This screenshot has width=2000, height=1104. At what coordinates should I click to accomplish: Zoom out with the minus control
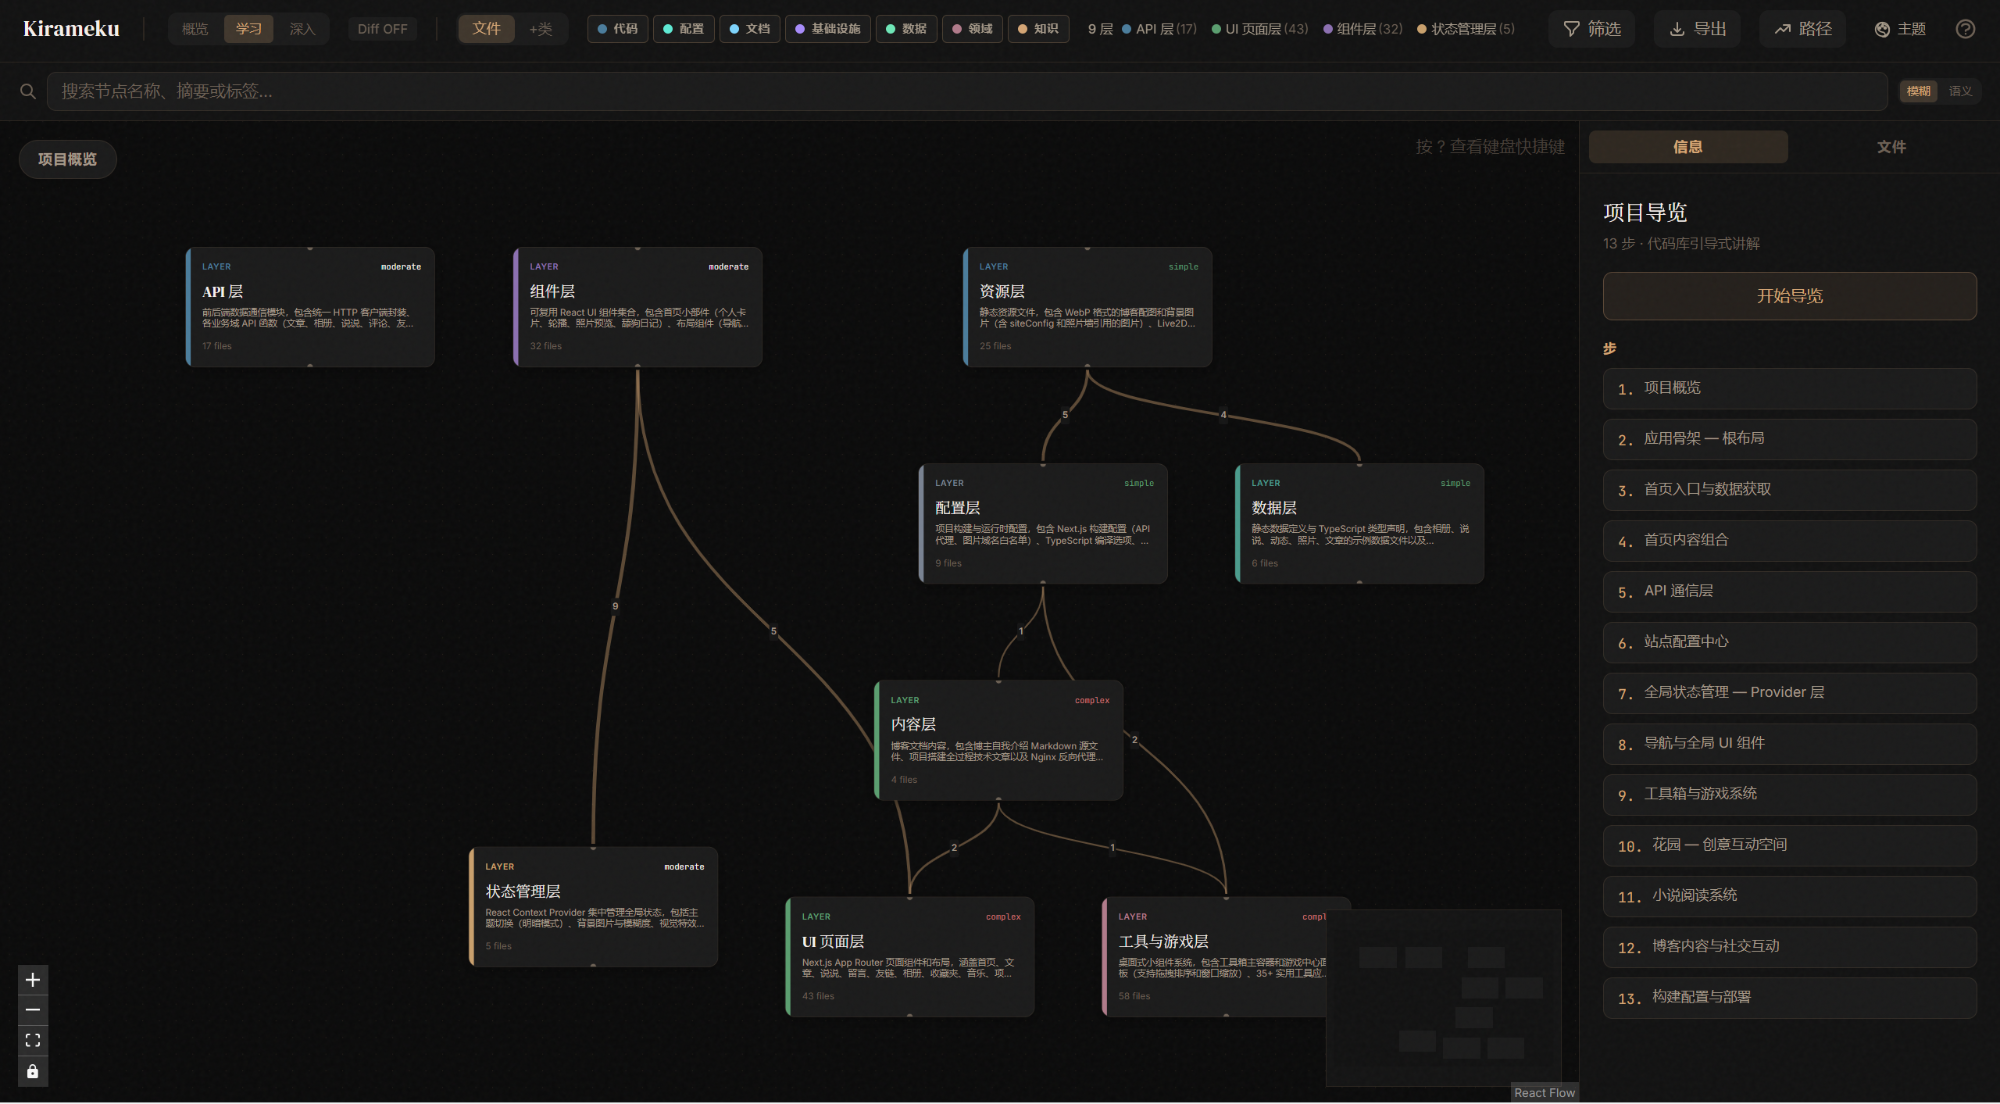[33, 1010]
